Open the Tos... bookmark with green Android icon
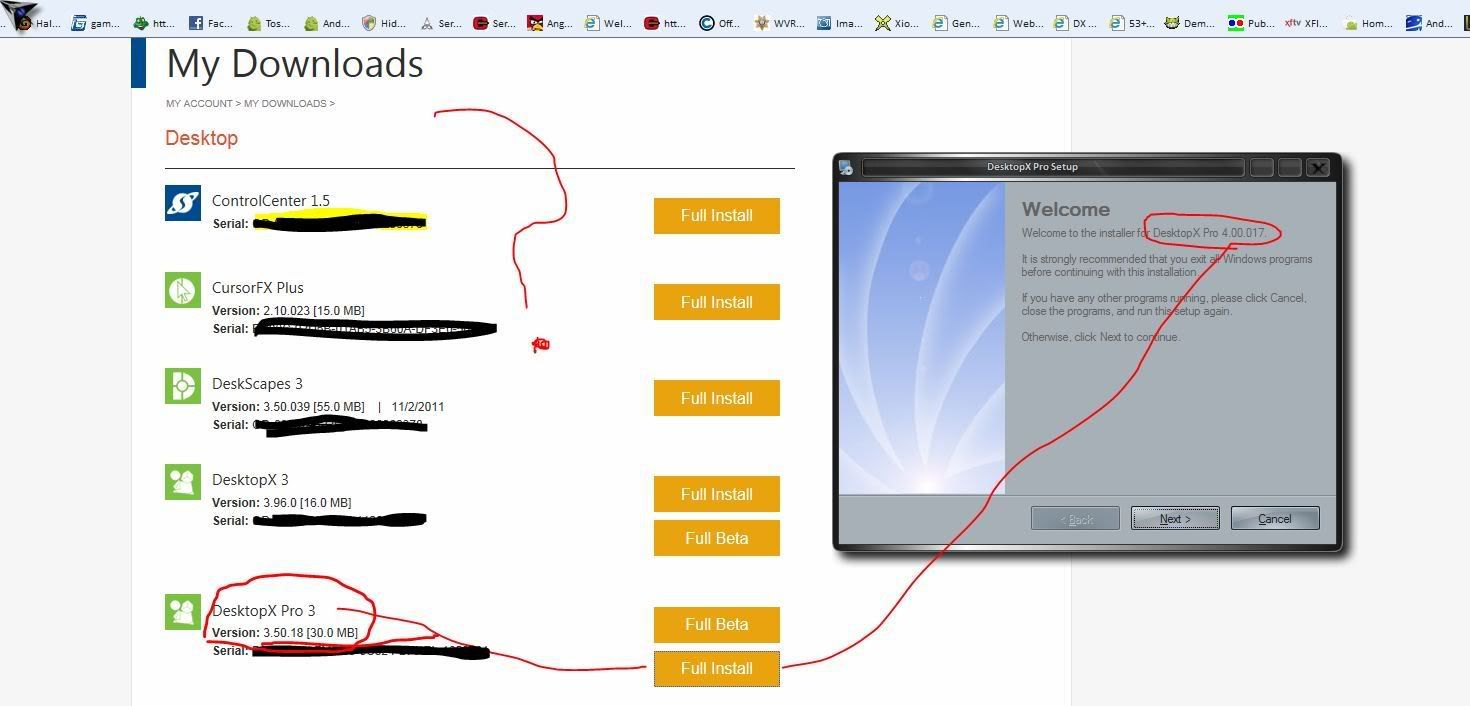The width and height of the screenshot is (1470, 706). tap(268, 22)
